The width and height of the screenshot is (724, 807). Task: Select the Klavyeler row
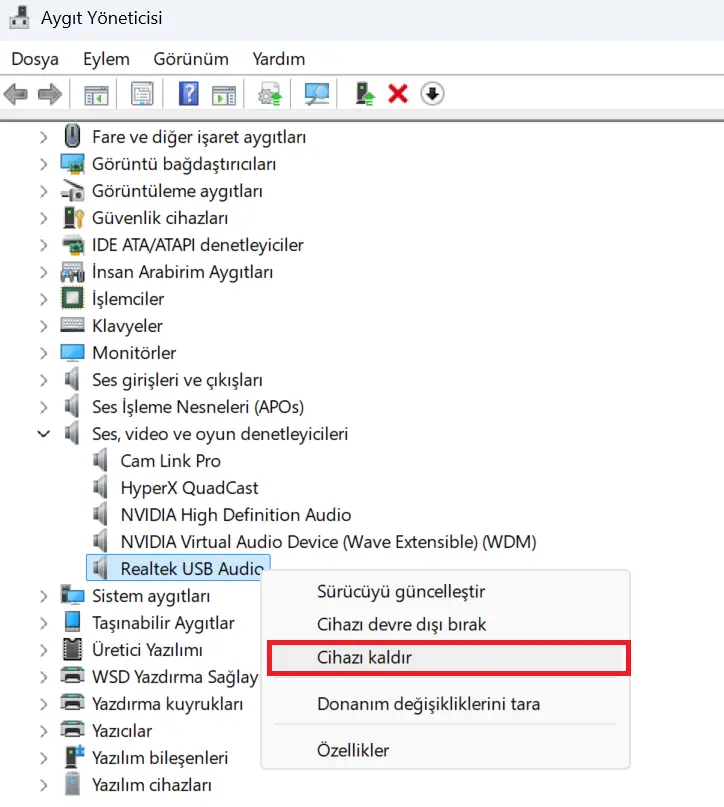pyautogui.click(x=127, y=326)
